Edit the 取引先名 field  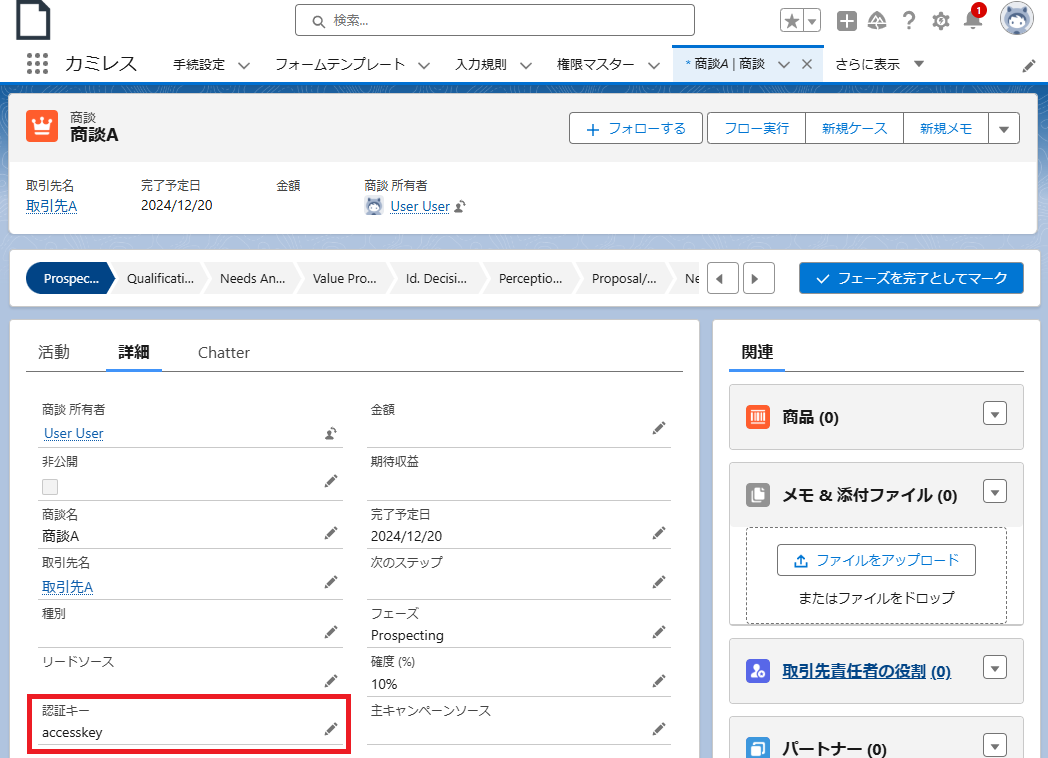[x=331, y=582]
